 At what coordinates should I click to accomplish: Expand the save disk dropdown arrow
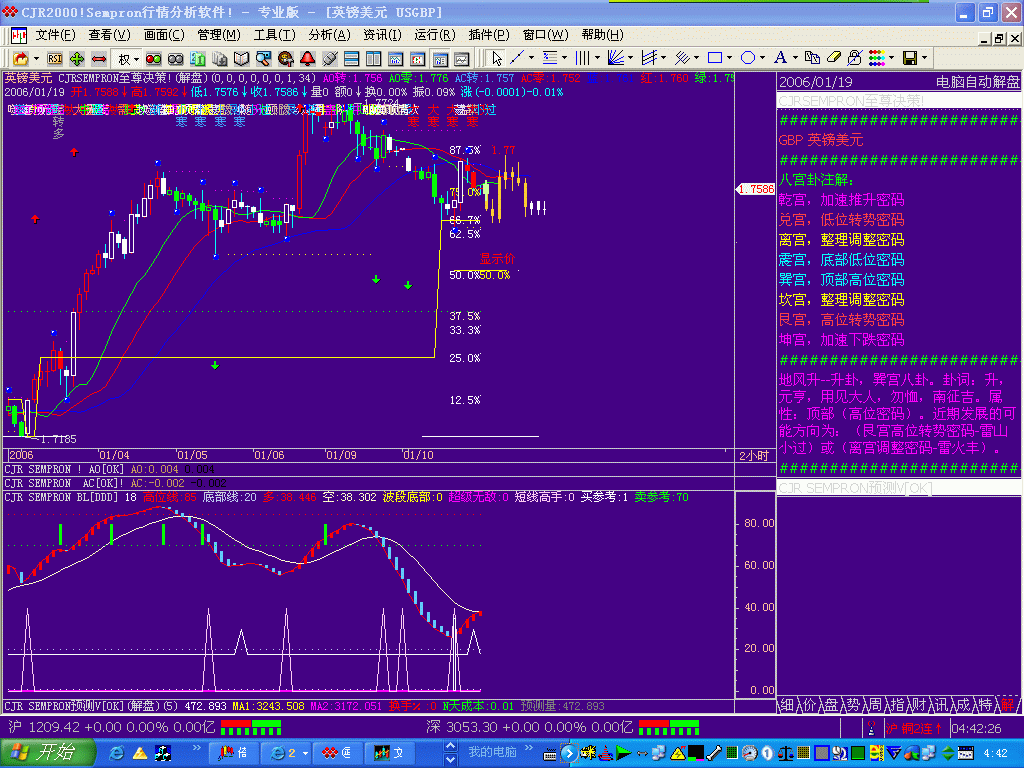925,58
